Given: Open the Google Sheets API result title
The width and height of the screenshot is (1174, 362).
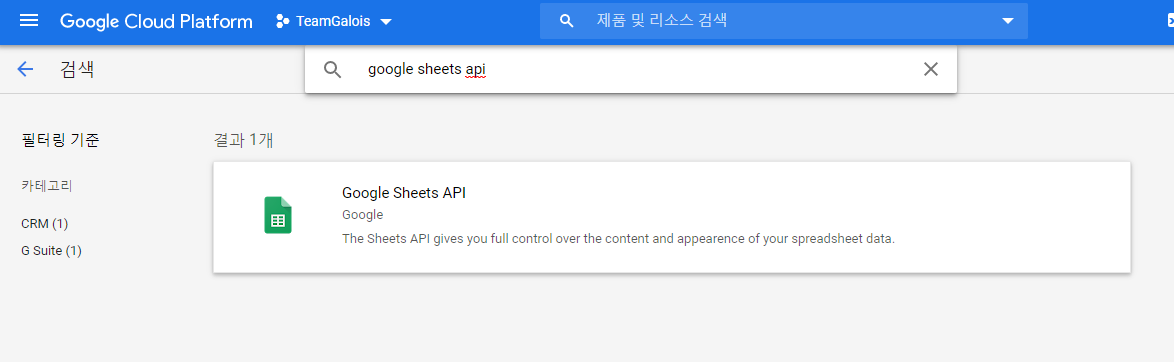Looking at the screenshot, I should 404,193.
